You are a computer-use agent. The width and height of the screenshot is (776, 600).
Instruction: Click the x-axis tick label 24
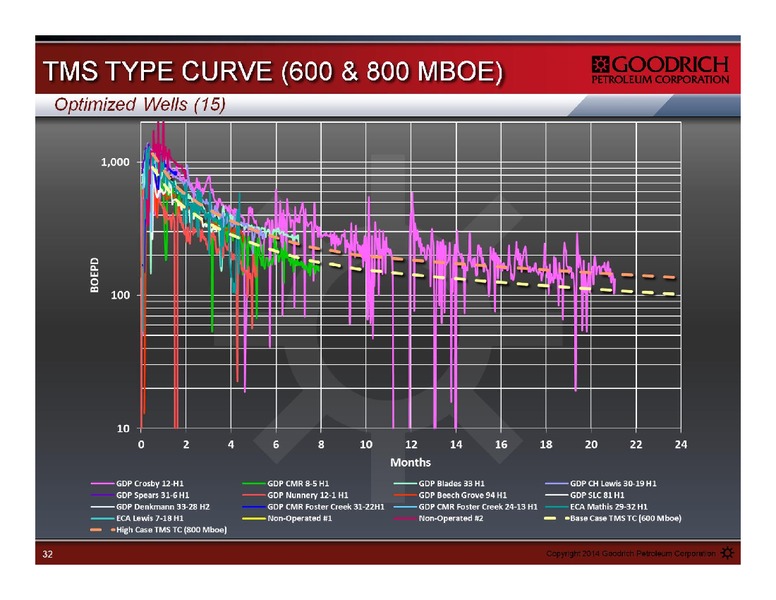pos(680,445)
